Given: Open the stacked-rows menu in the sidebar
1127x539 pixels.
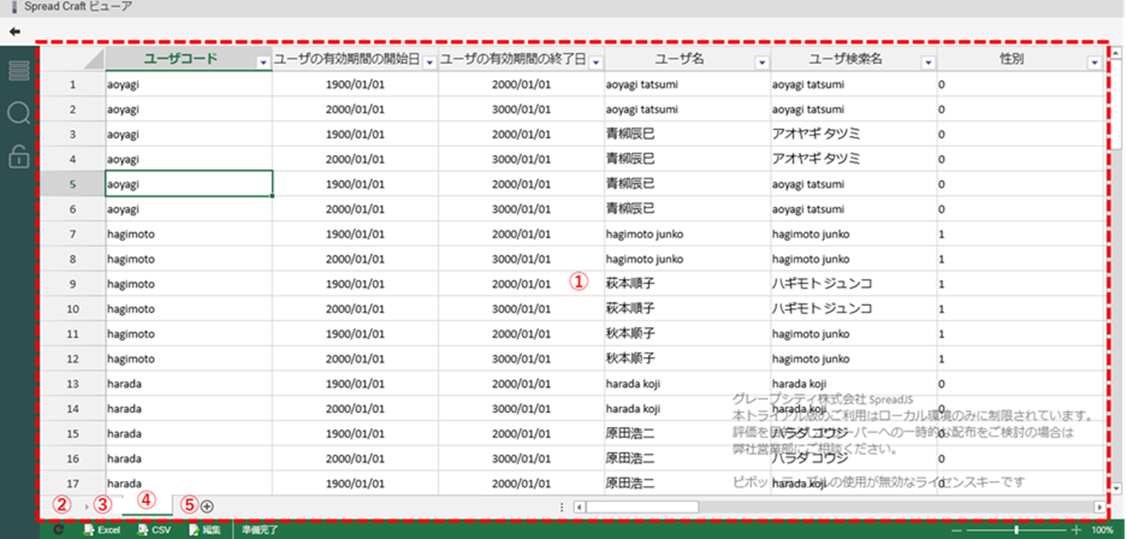Looking at the screenshot, I should pos(19,71).
